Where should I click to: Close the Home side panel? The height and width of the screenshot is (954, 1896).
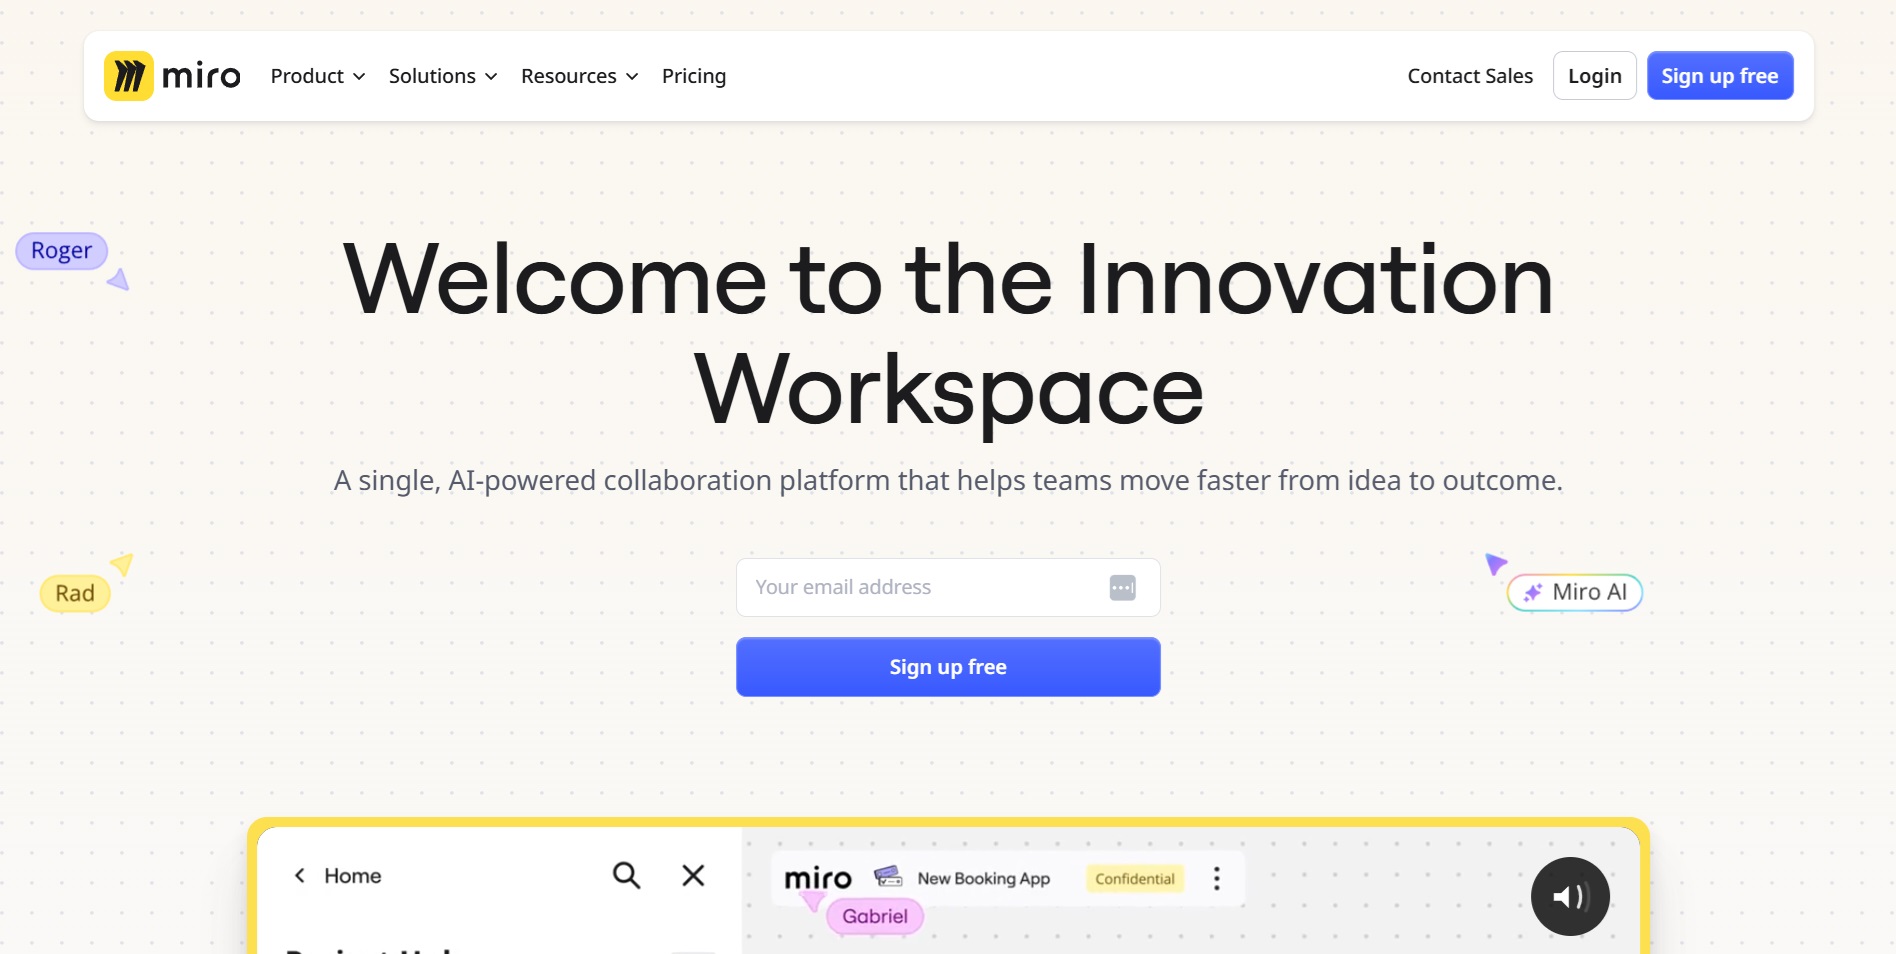[x=693, y=876]
